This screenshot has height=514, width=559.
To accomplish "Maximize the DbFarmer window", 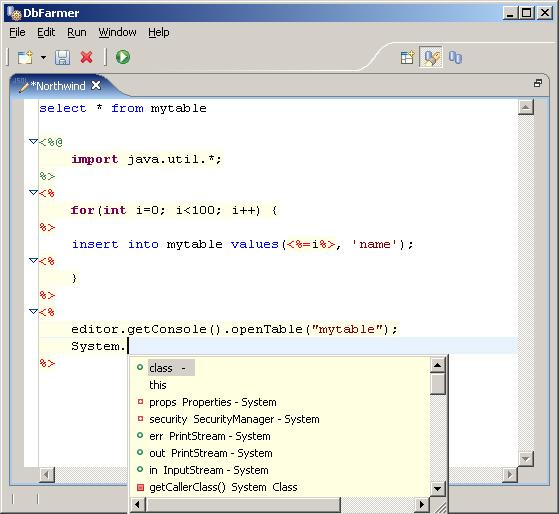I will 527,13.
